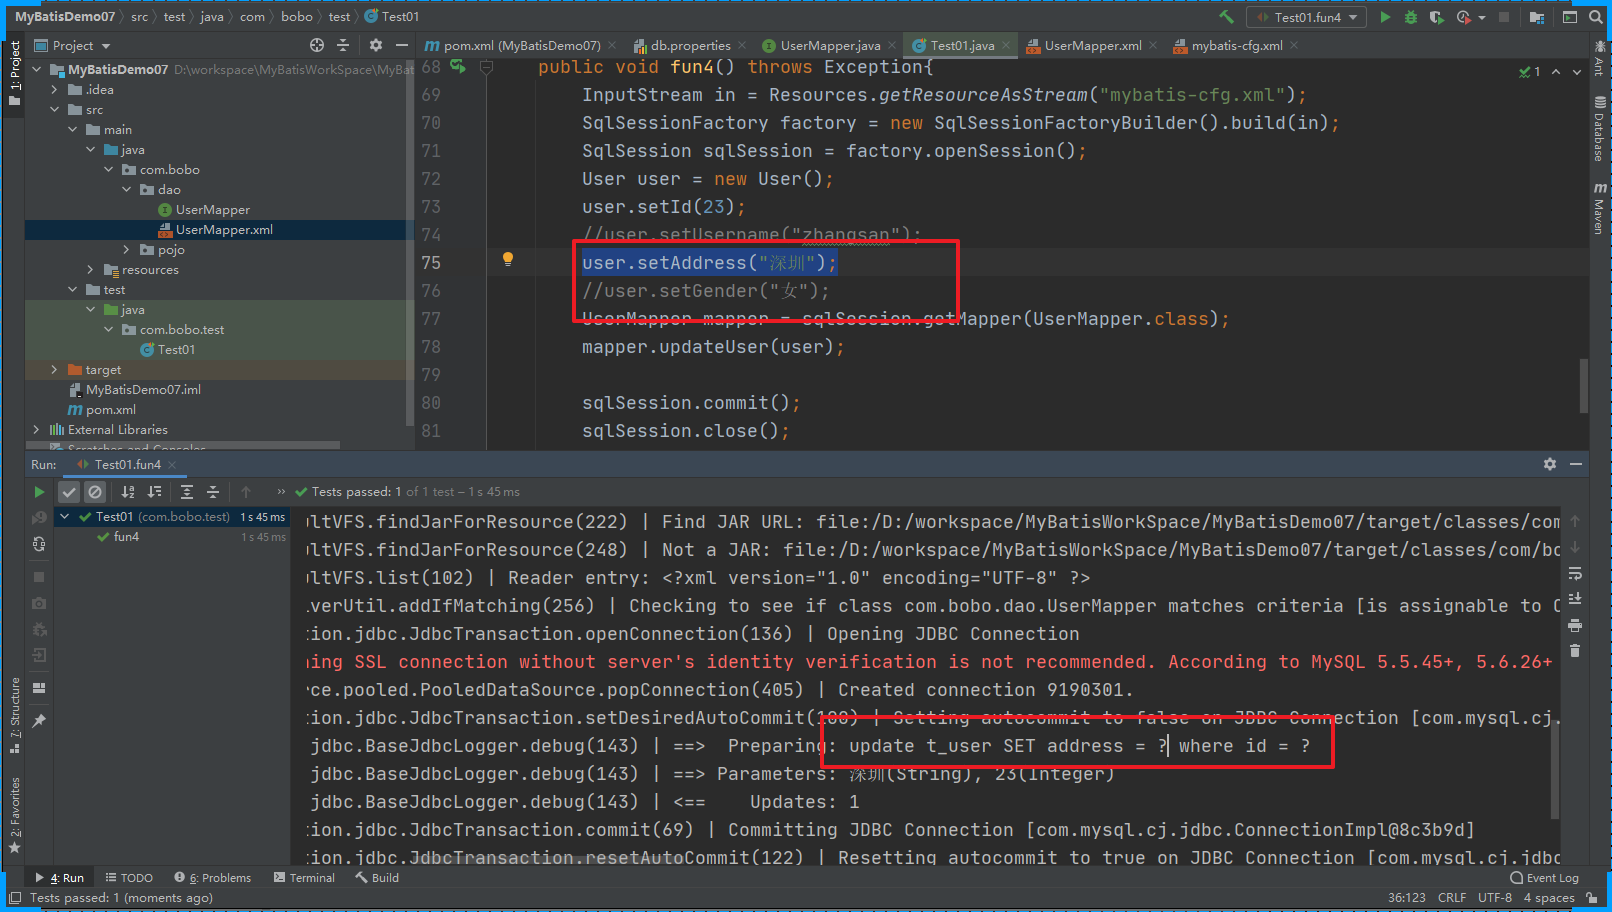Screen dimensions: 1612x912
Task: Start debugging with the green bug icon
Action: 1411,17
